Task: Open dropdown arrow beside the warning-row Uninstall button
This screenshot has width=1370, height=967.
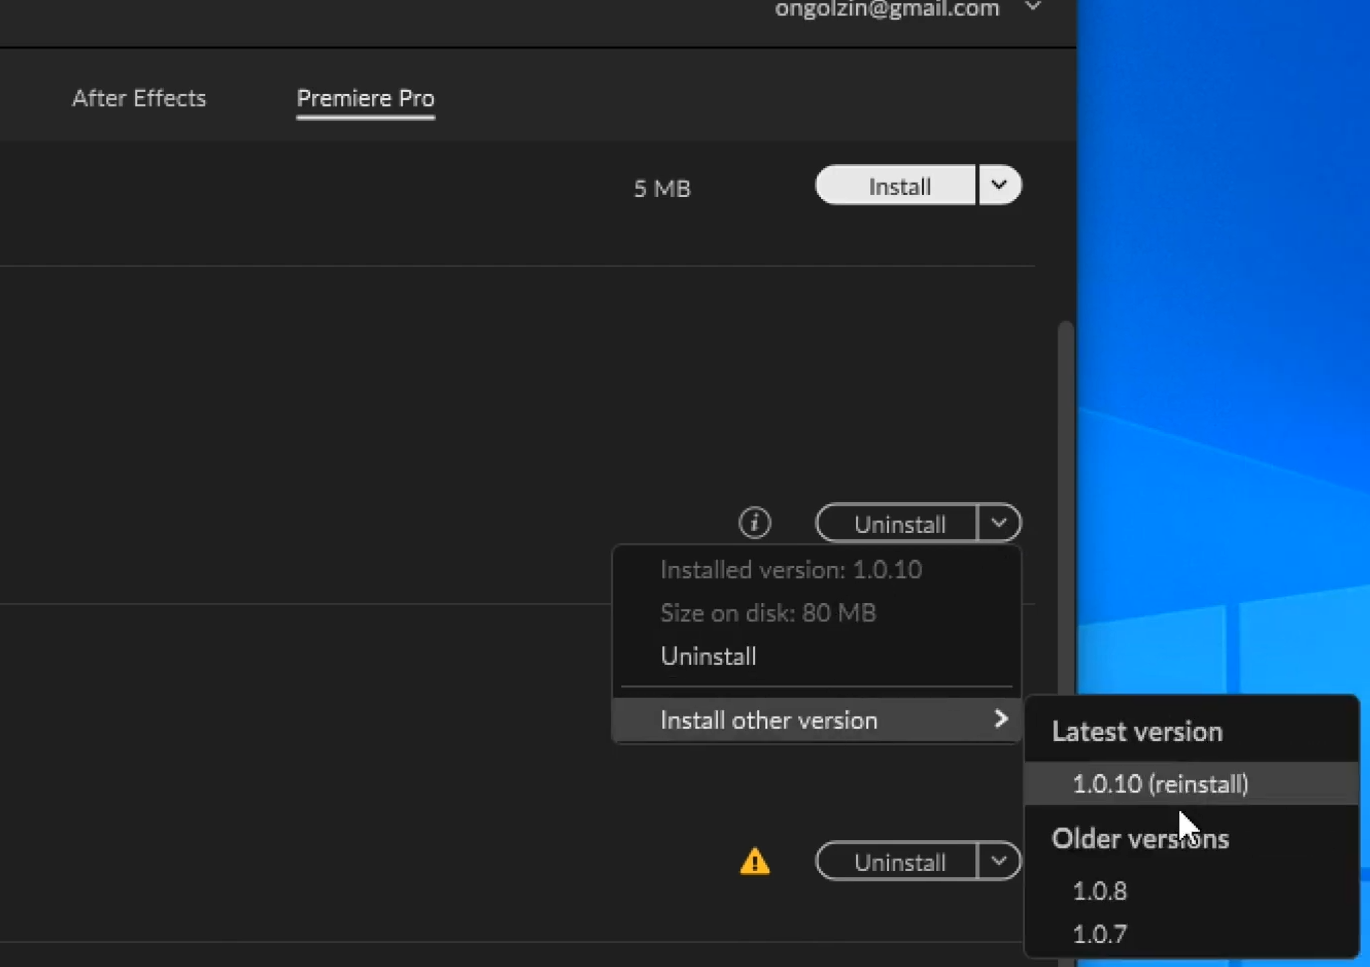Action: [x=999, y=861]
